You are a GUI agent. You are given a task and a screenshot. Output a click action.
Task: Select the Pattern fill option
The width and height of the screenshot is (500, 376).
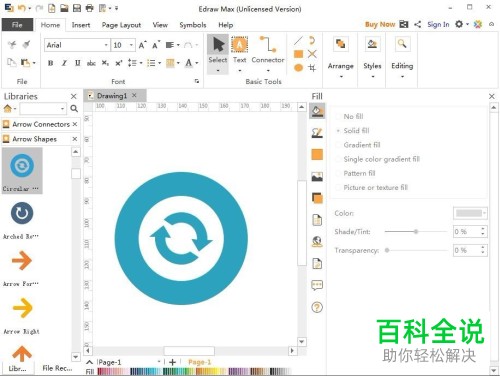(x=355, y=173)
